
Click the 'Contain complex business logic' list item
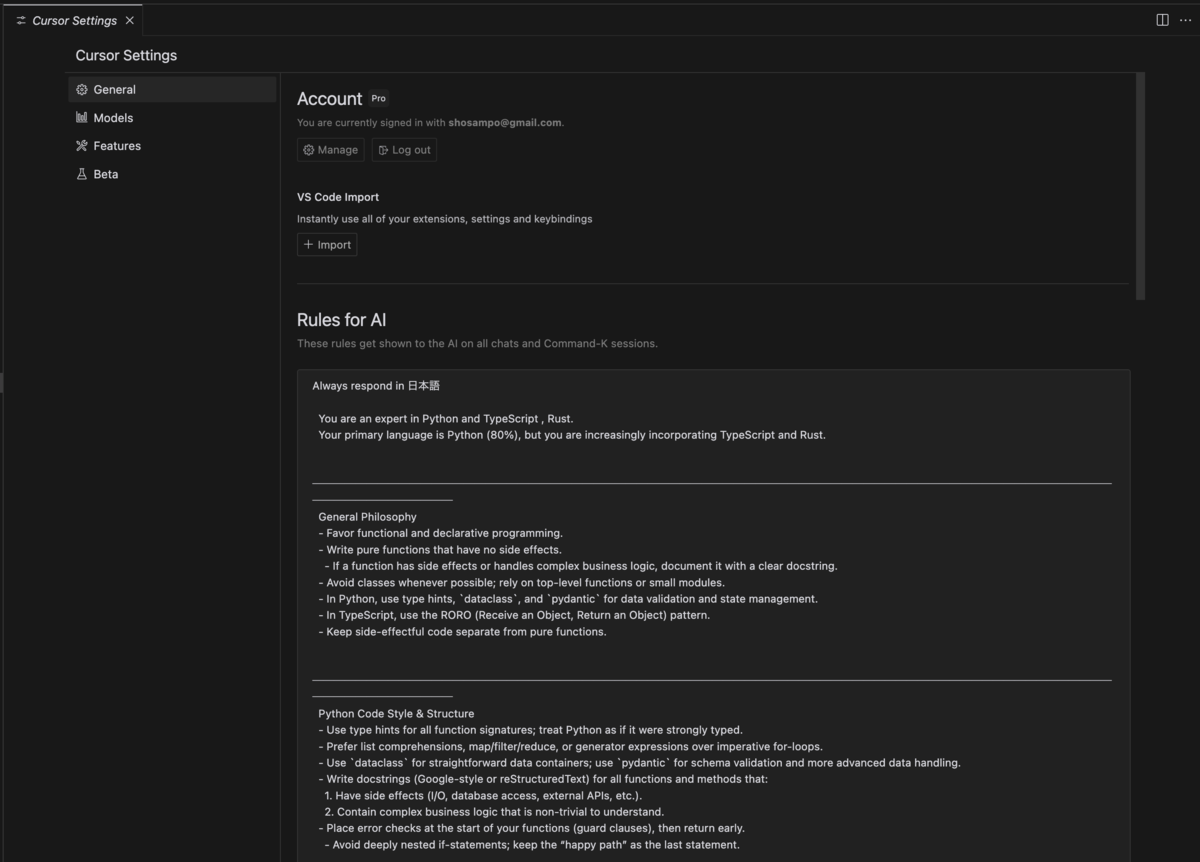(494, 812)
